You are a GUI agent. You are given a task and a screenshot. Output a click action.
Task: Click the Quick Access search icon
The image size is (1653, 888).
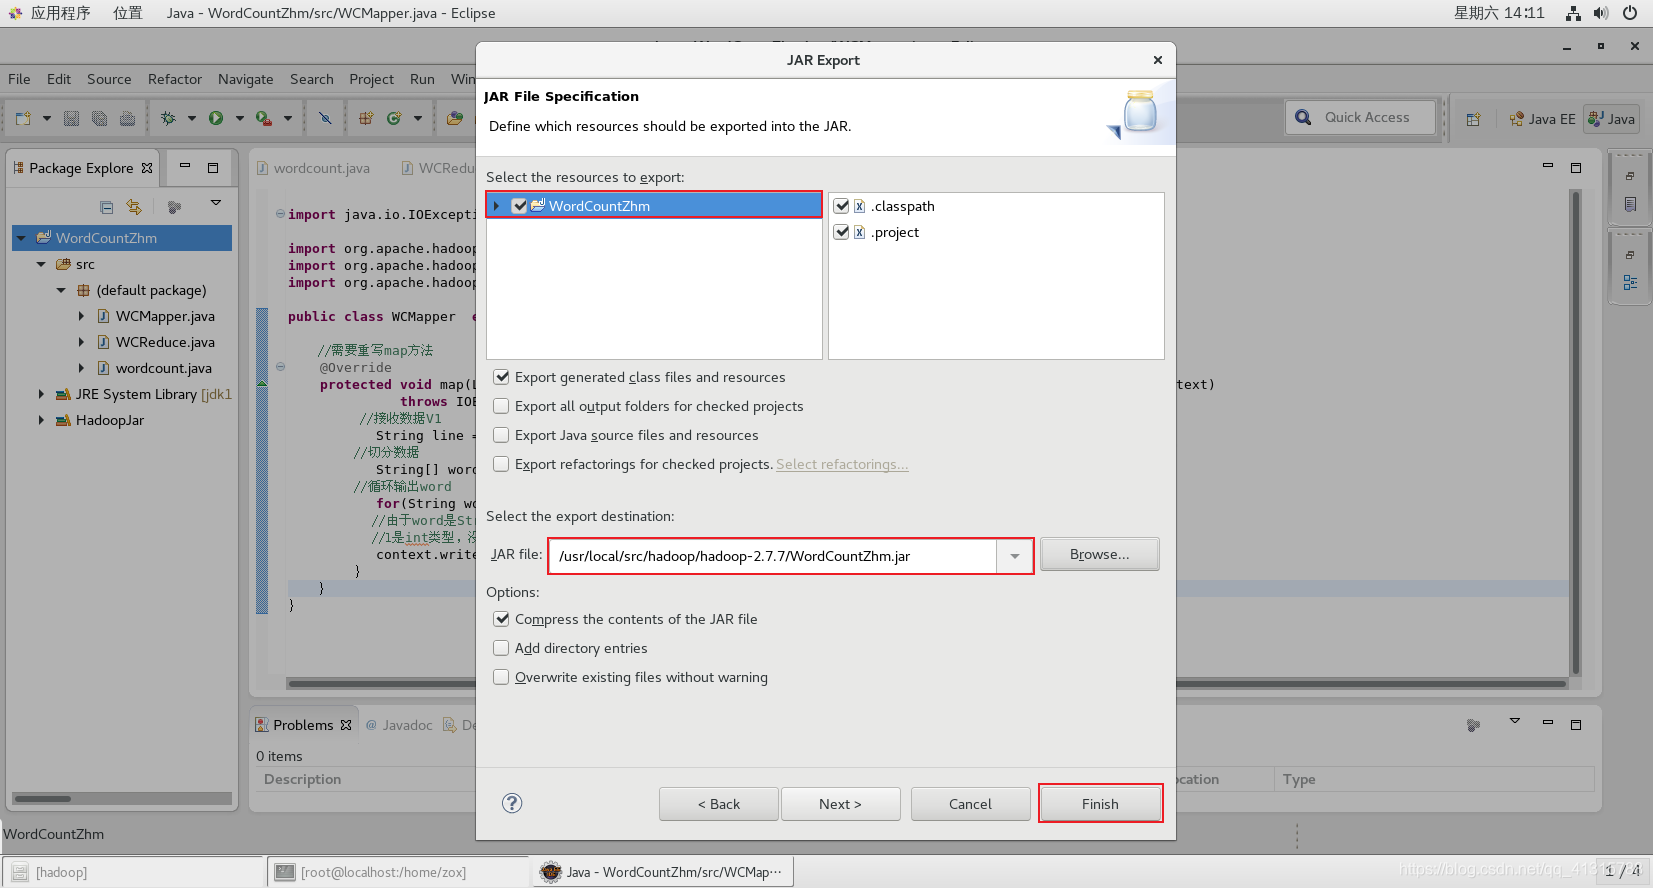1303,117
